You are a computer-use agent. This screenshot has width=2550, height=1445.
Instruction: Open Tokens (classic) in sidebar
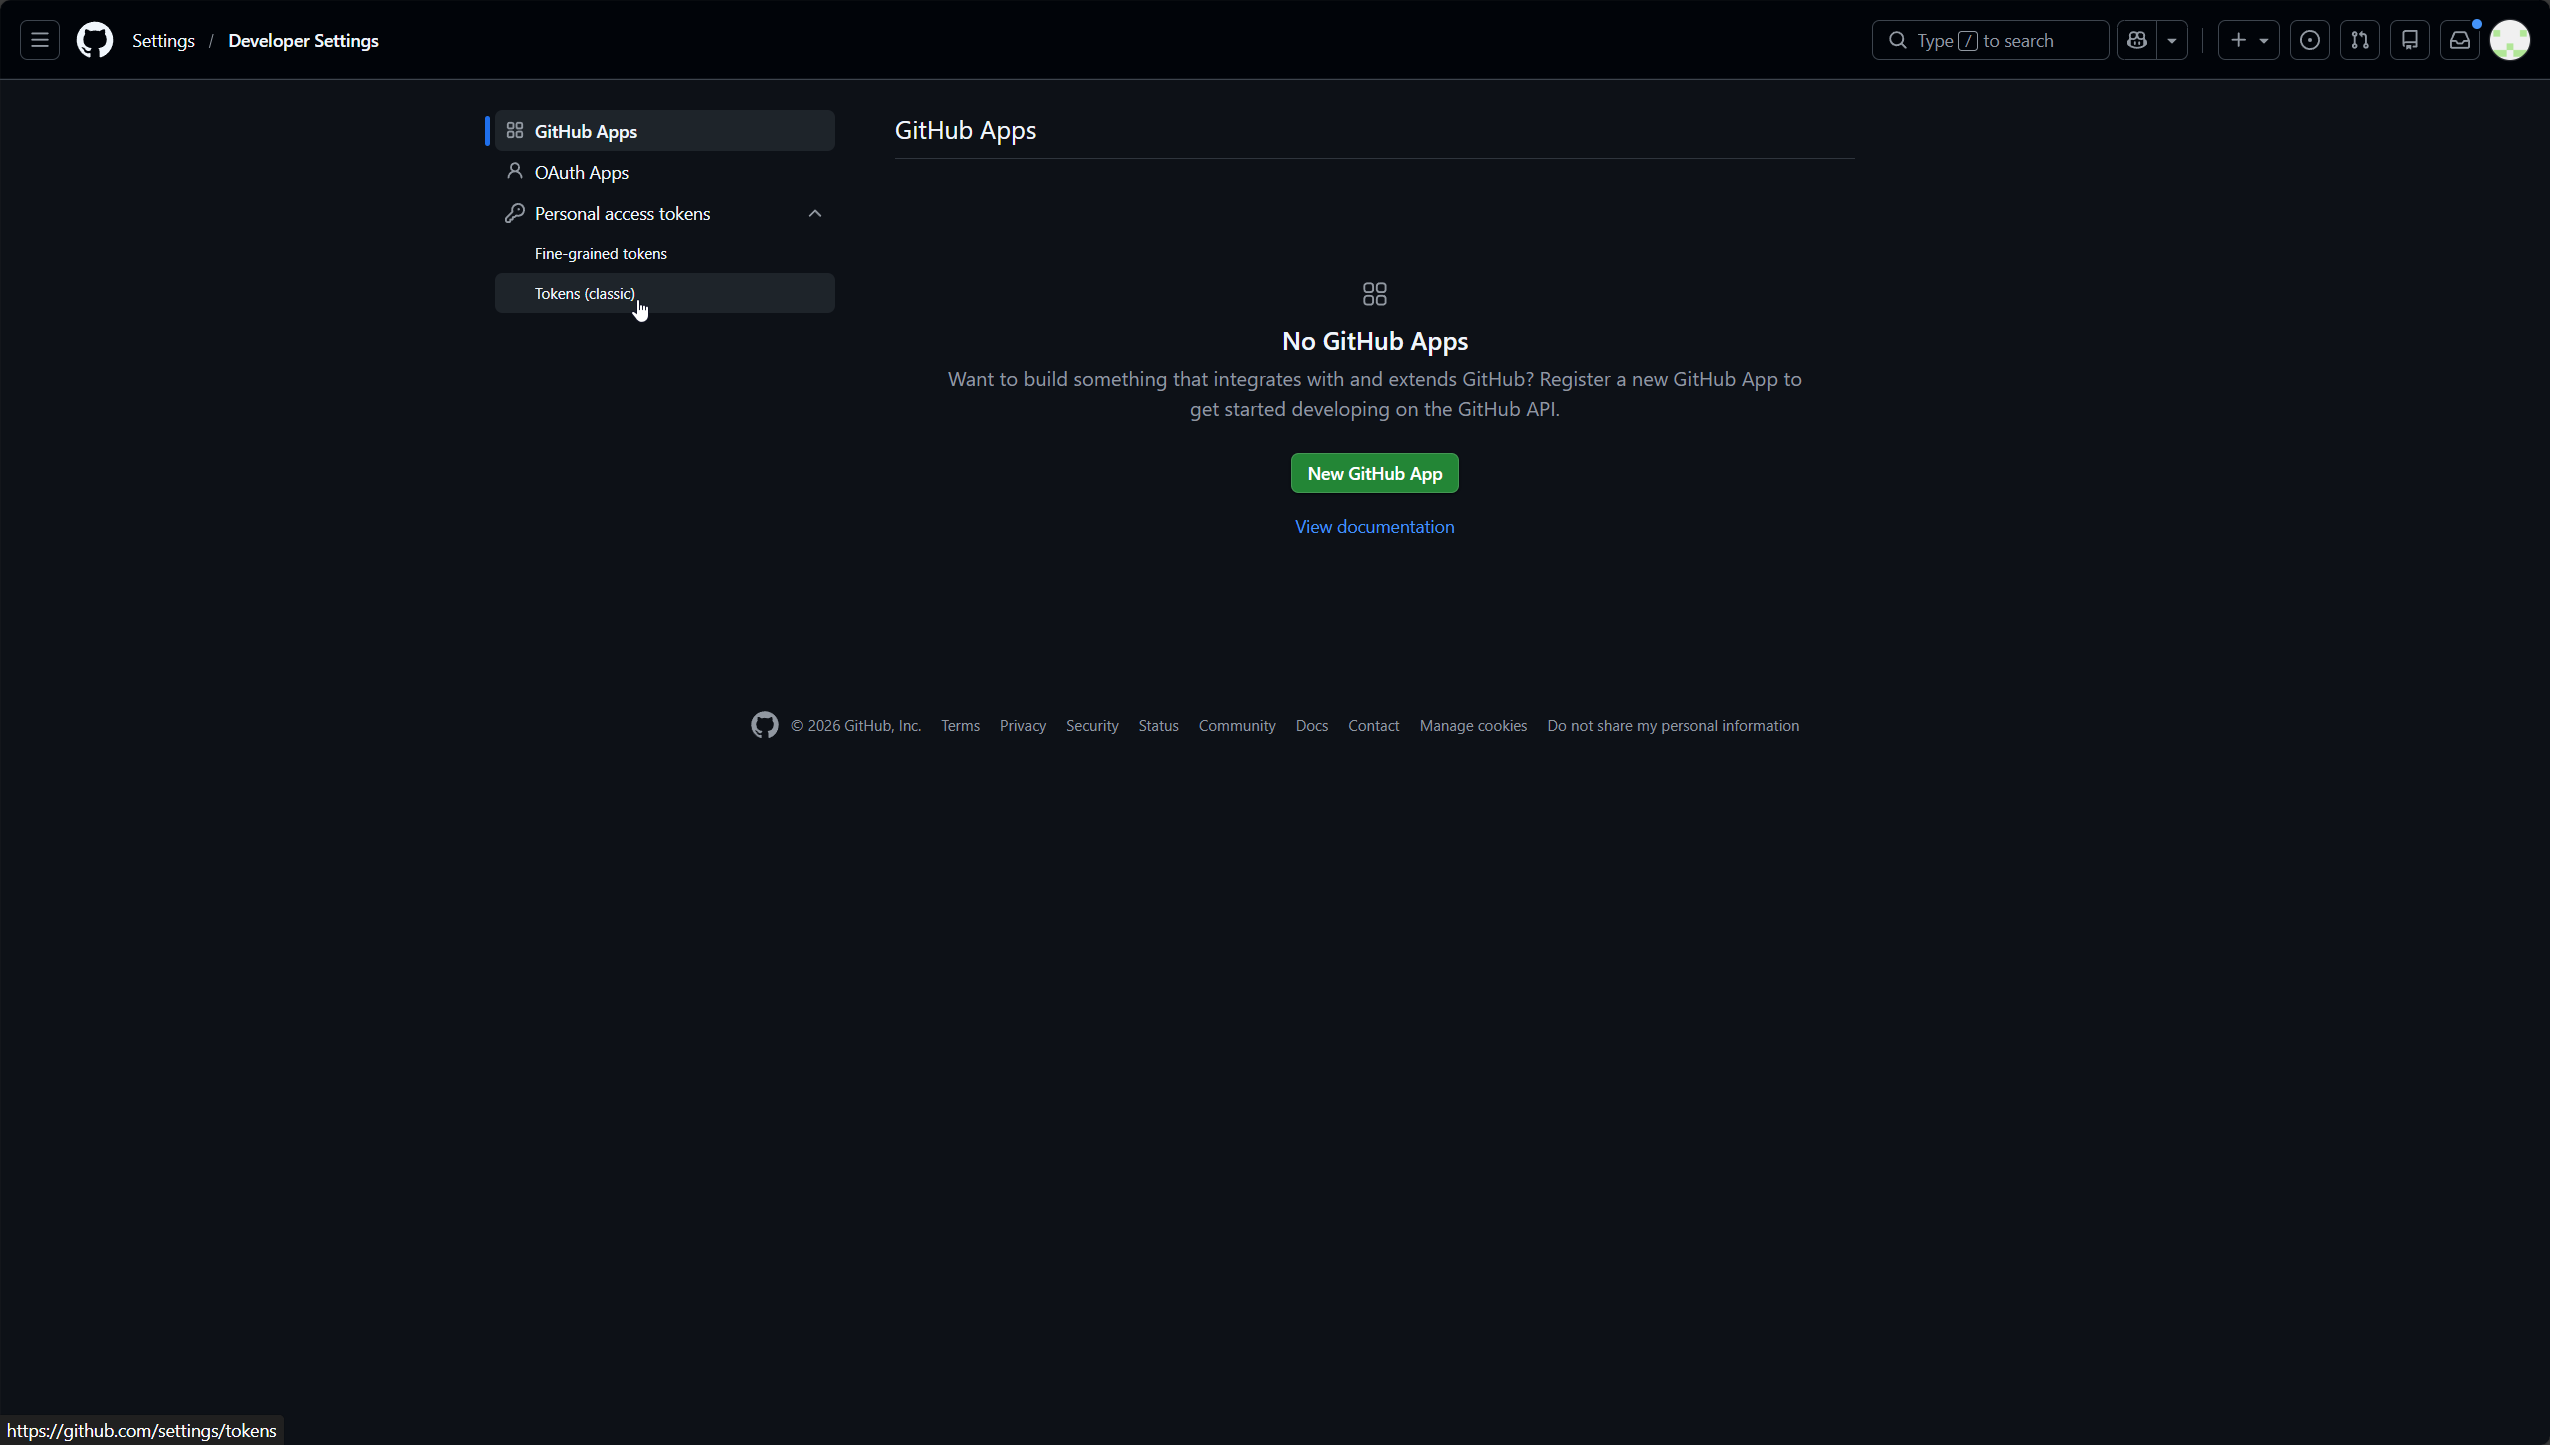point(584,293)
